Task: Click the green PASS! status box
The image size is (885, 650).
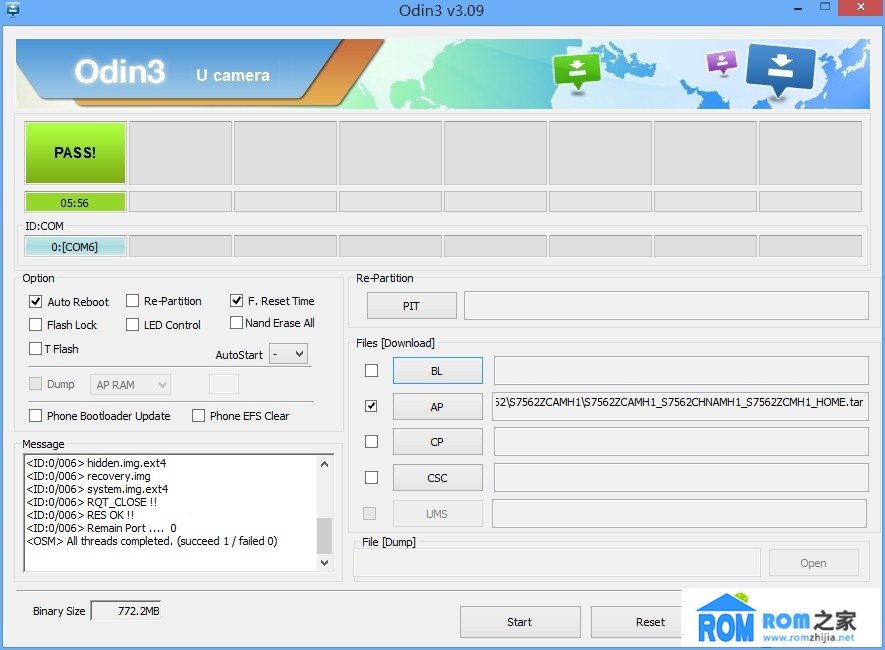Action: pos(75,153)
